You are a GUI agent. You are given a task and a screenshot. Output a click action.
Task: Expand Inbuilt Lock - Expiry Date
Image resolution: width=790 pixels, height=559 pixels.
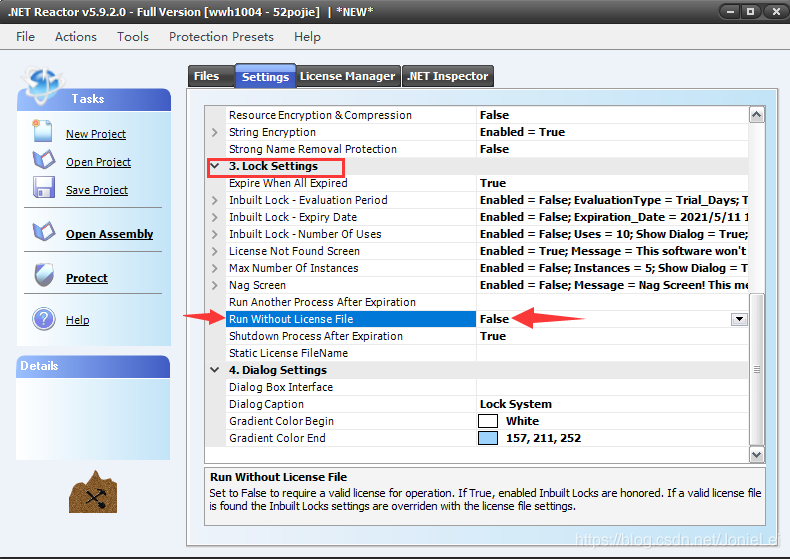tap(215, 218)
